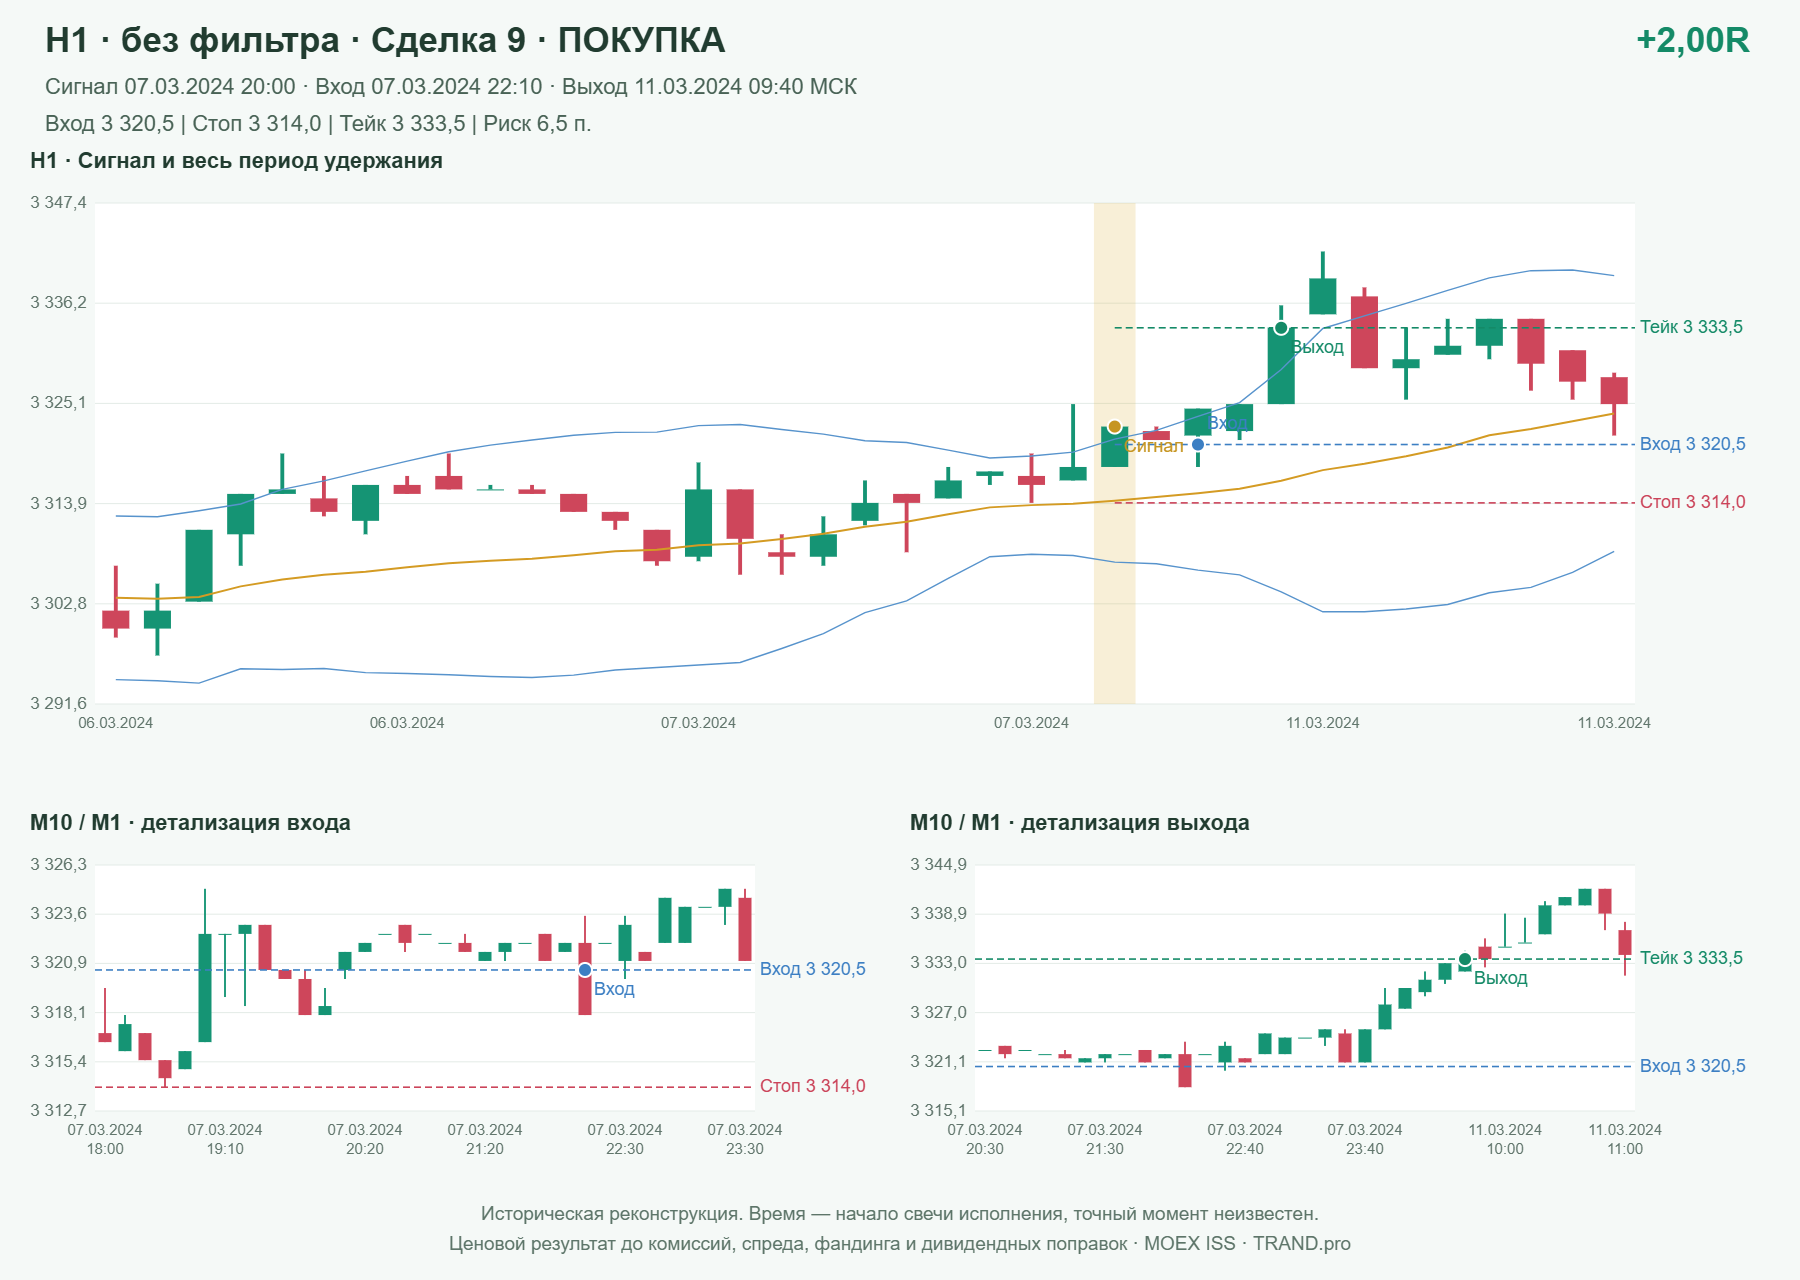Image resolution: width=1800 pixels, height=1280 pixels.
Task: Select the Вход marker in the entry detail chart
Action: click(x=585, y=970)
